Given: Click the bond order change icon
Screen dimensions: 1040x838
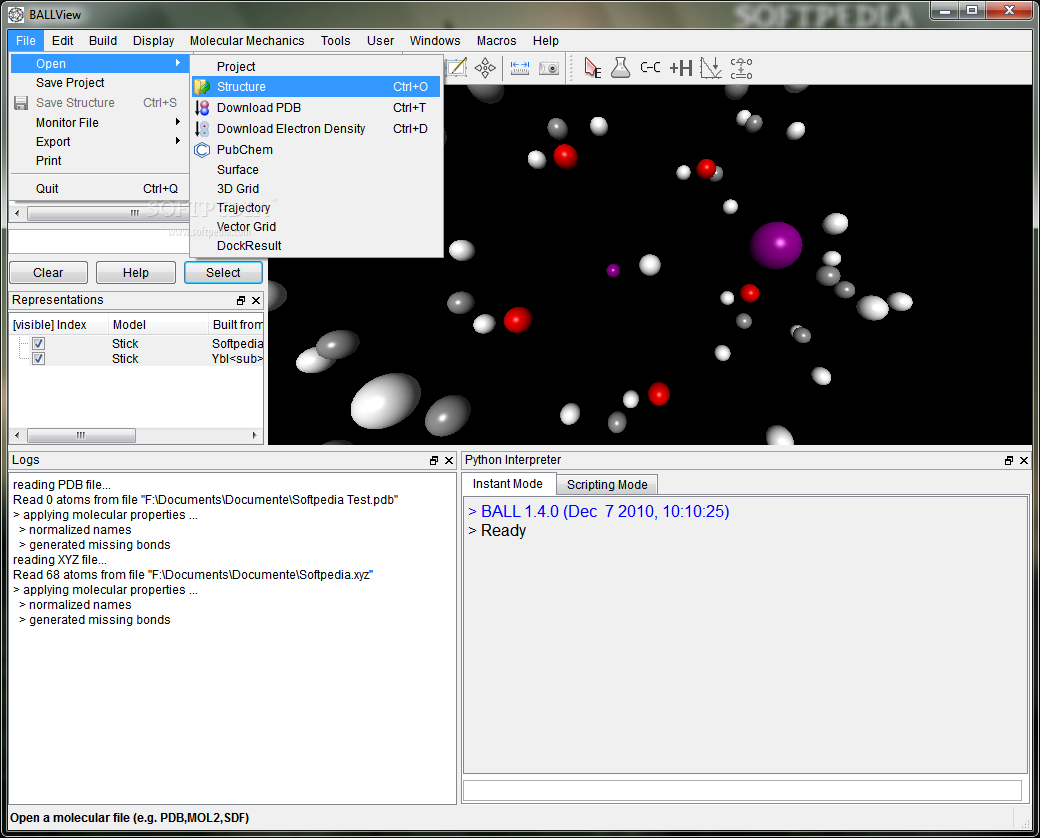Looking at the screenshot, I should [742, 68].
